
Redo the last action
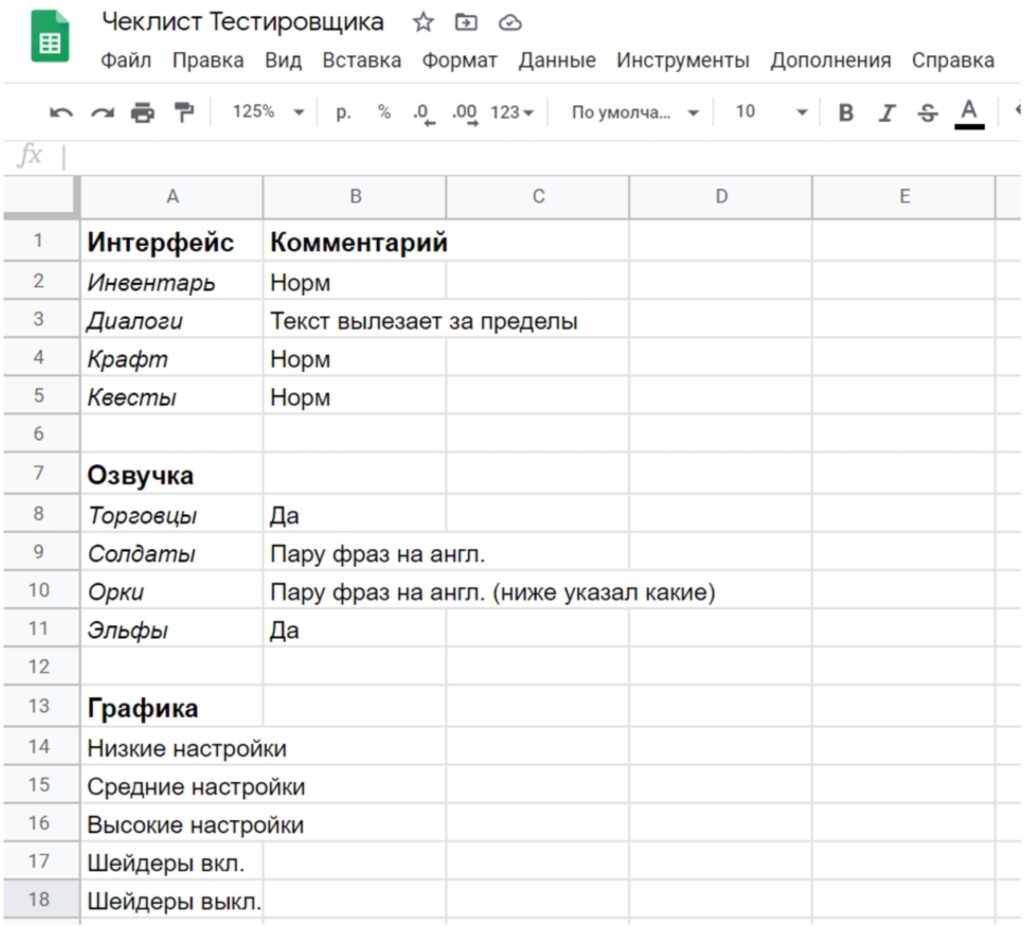tap(102, 112)
